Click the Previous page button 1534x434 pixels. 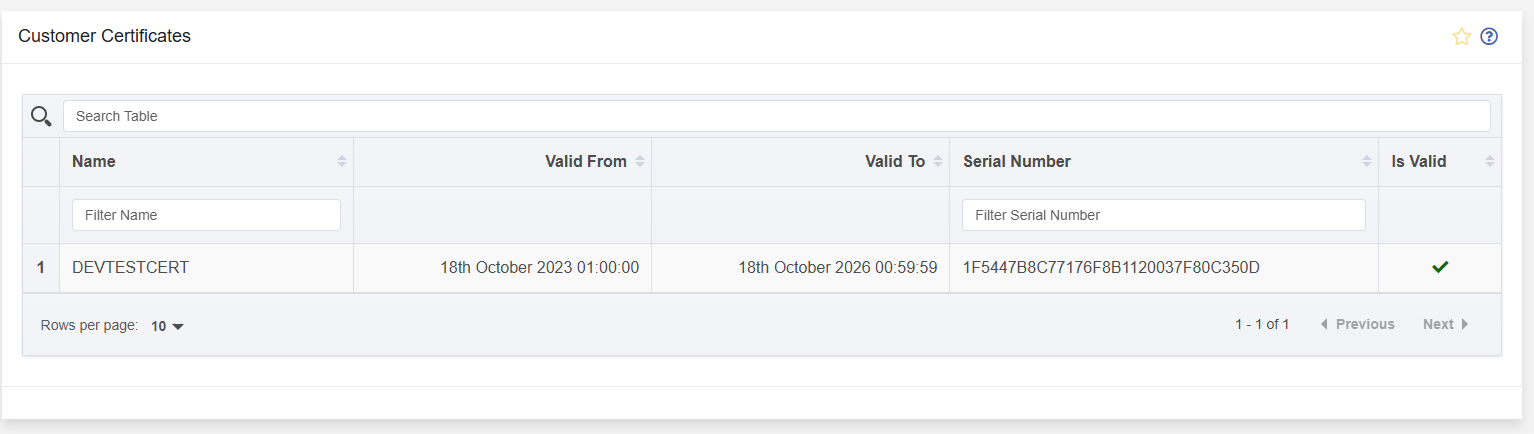[1357, 324]
